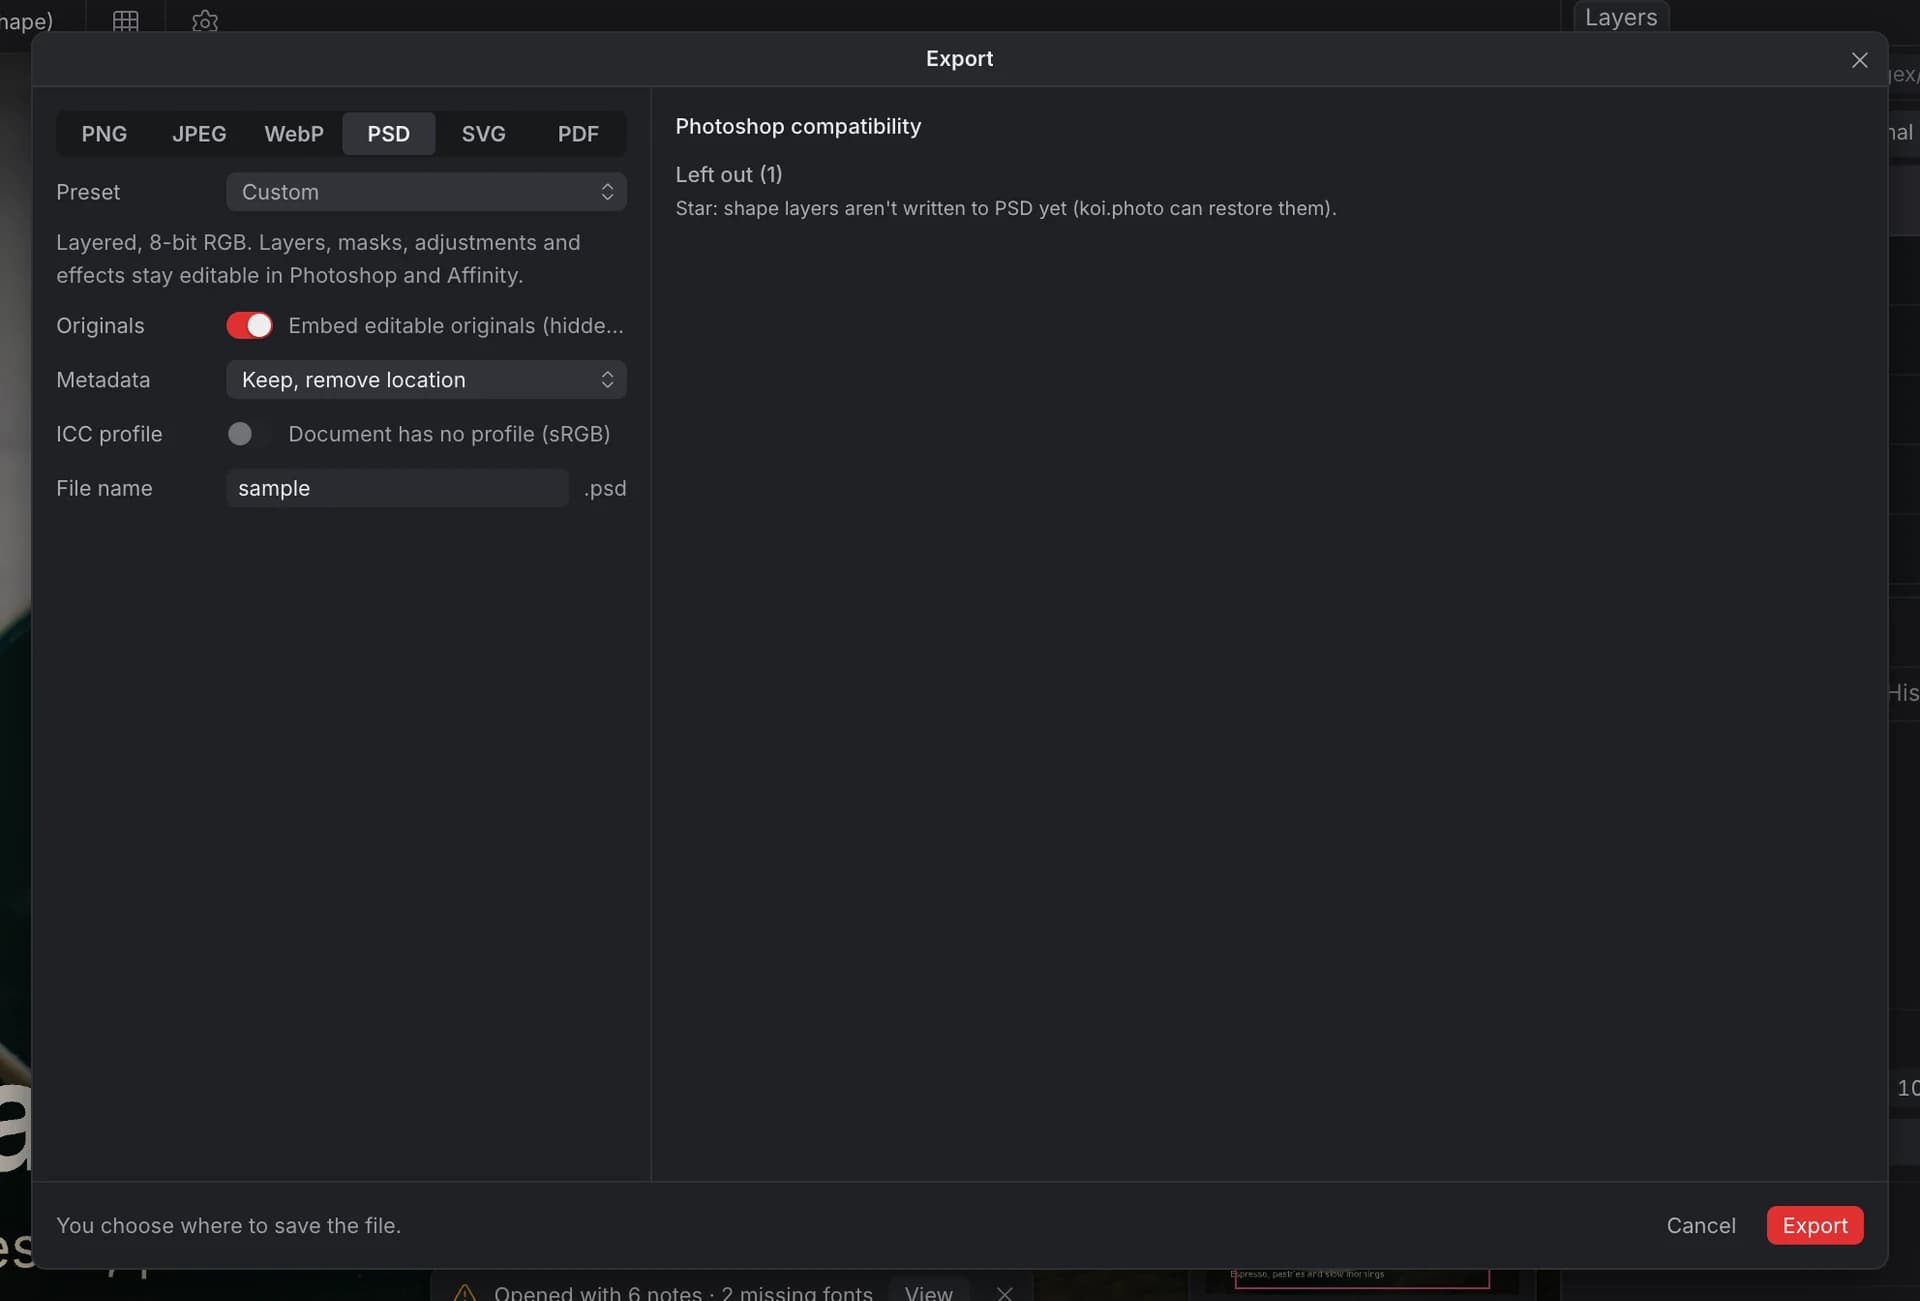Dismiss the missing fonts notification

pyautogui.click(x=1004, y=1293)
